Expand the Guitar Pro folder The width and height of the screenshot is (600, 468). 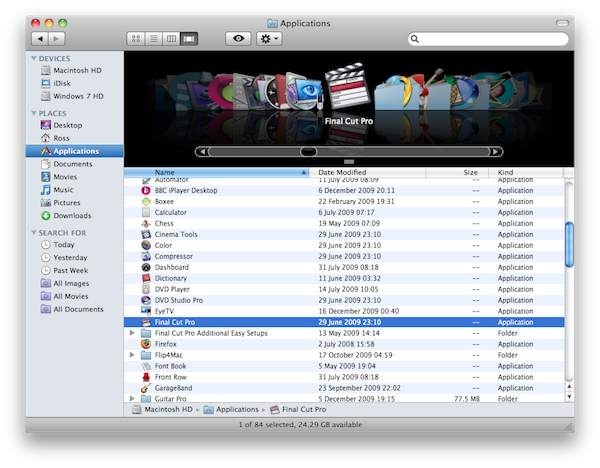coord(132,399)
